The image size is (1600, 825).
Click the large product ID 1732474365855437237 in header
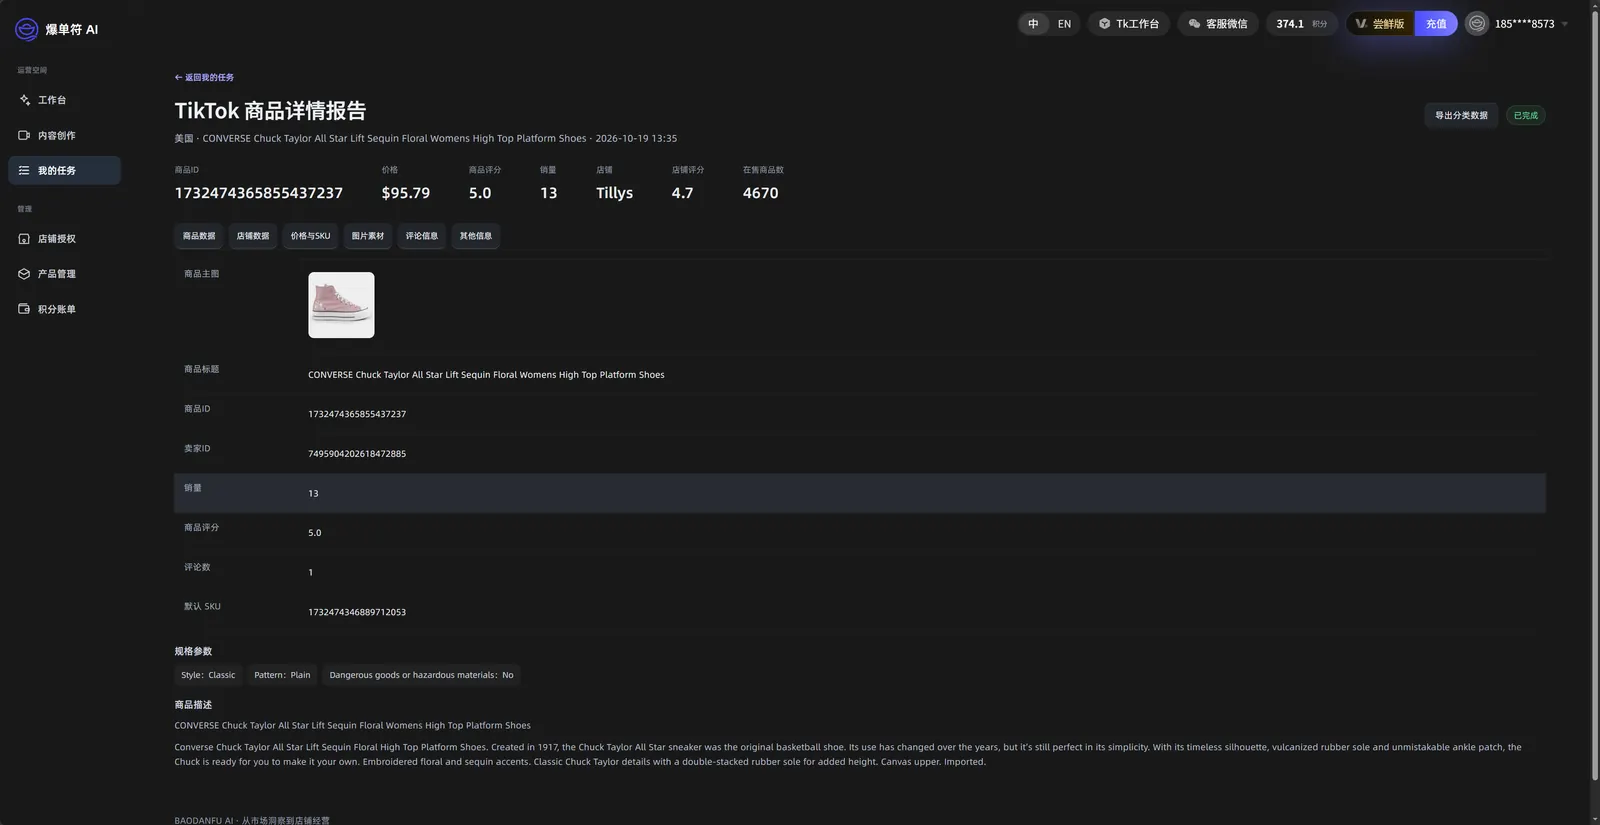point(258,193)
